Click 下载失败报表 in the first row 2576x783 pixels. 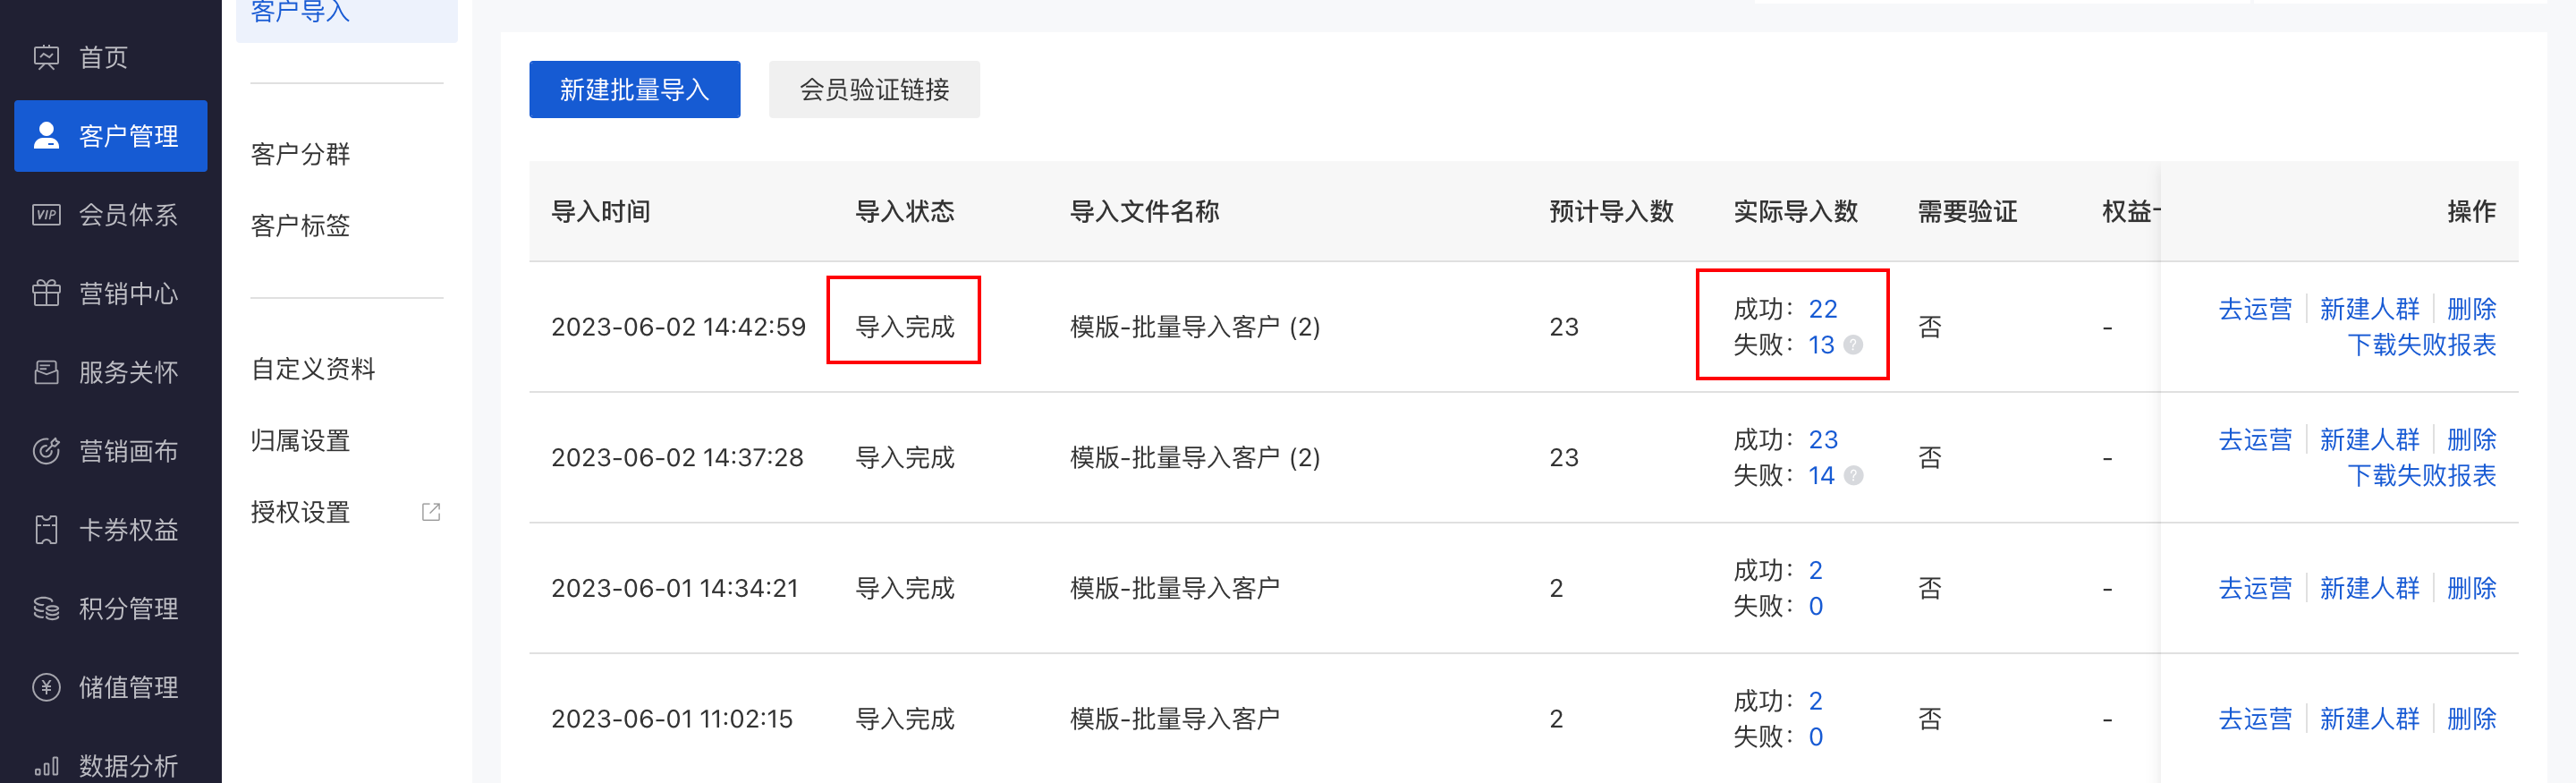point(2421,345)
